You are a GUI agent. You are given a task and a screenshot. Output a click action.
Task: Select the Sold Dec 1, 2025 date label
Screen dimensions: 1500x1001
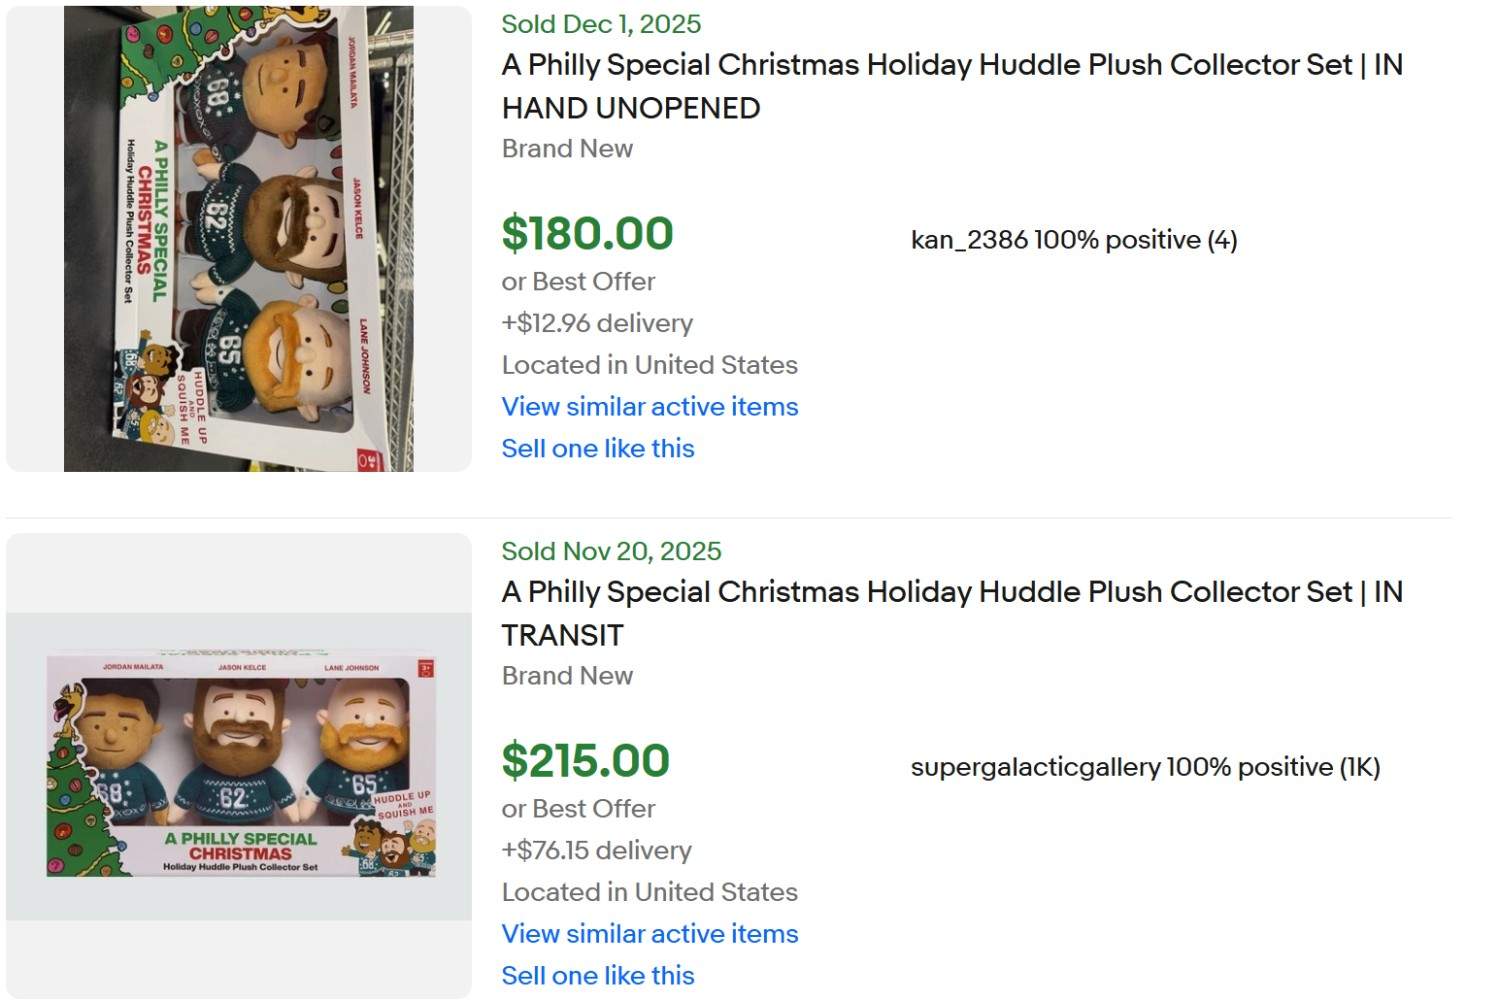599,24
